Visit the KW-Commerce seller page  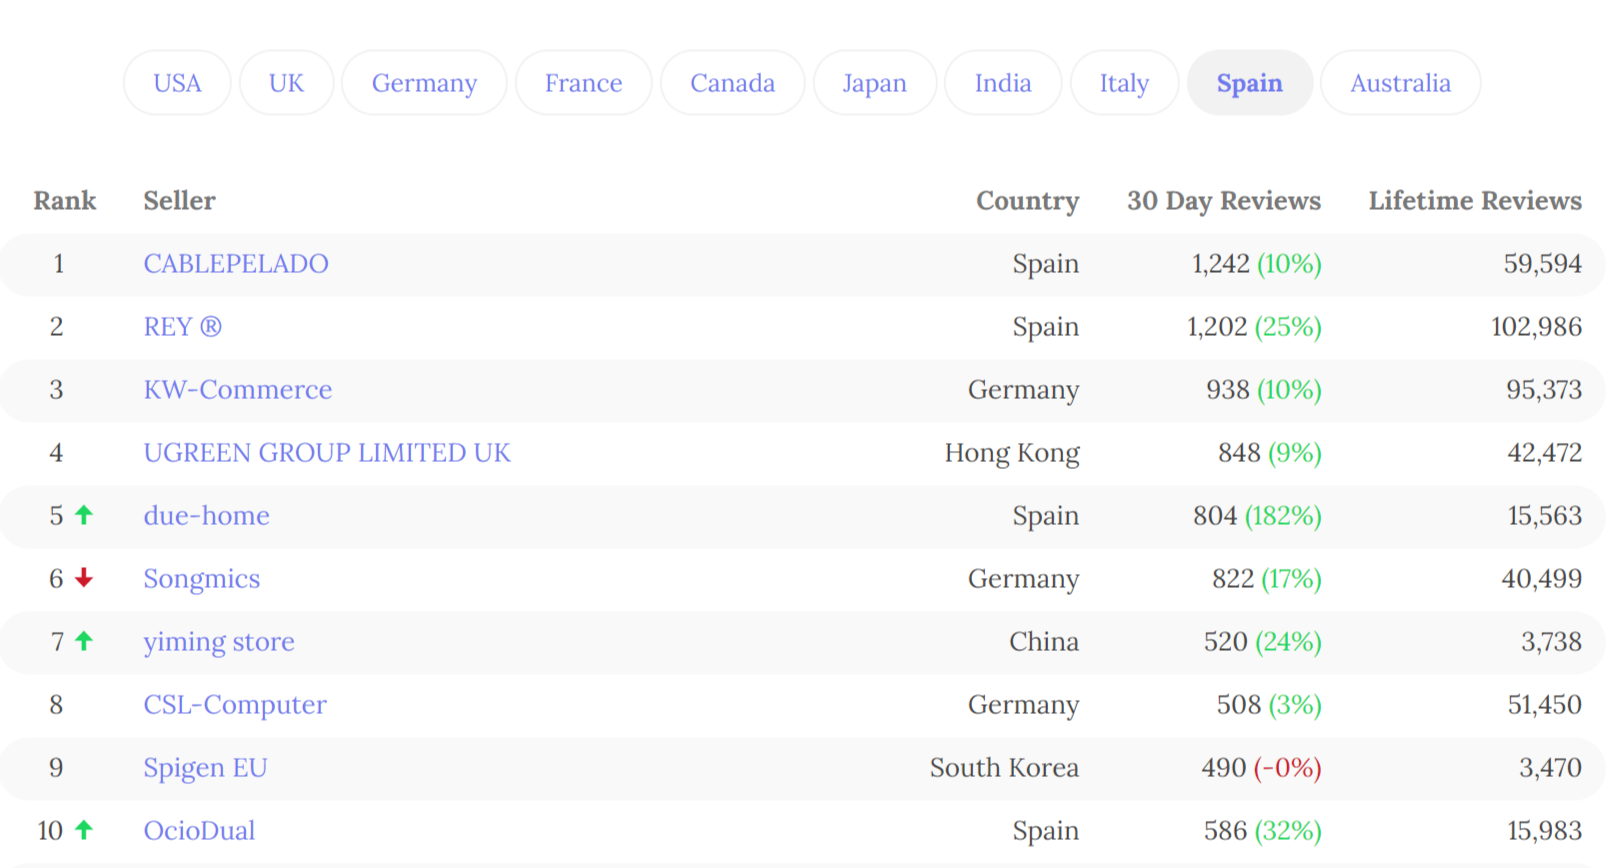point(238,390)
